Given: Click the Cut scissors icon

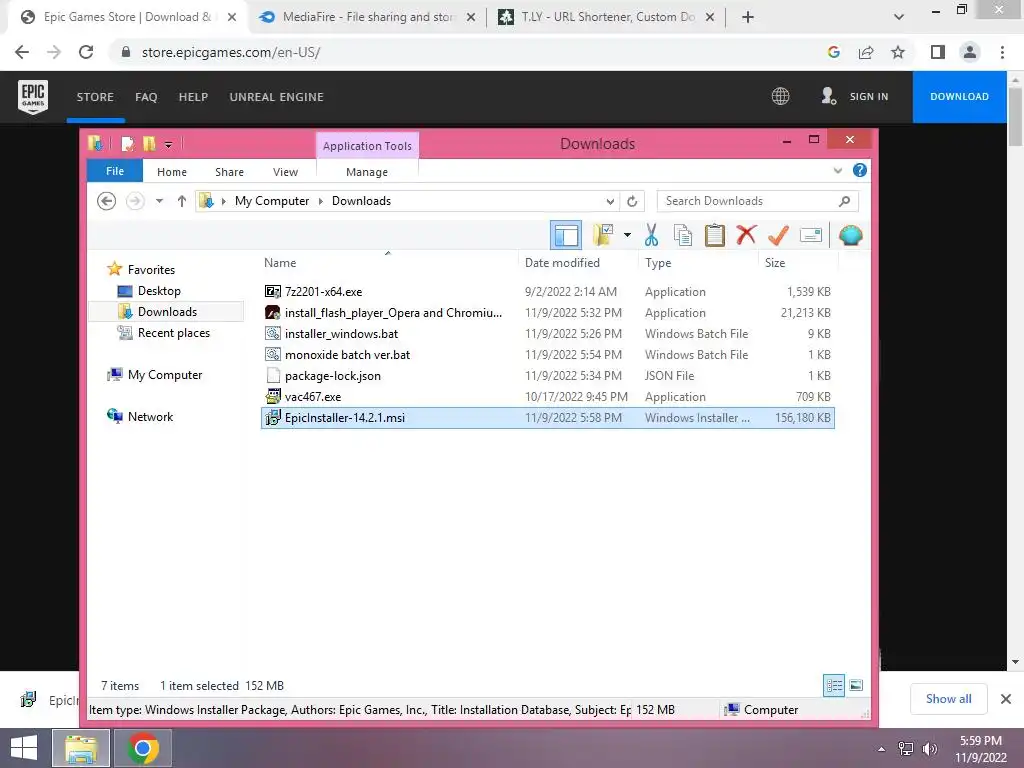Looking at the screenshot, I should (651, 235).
